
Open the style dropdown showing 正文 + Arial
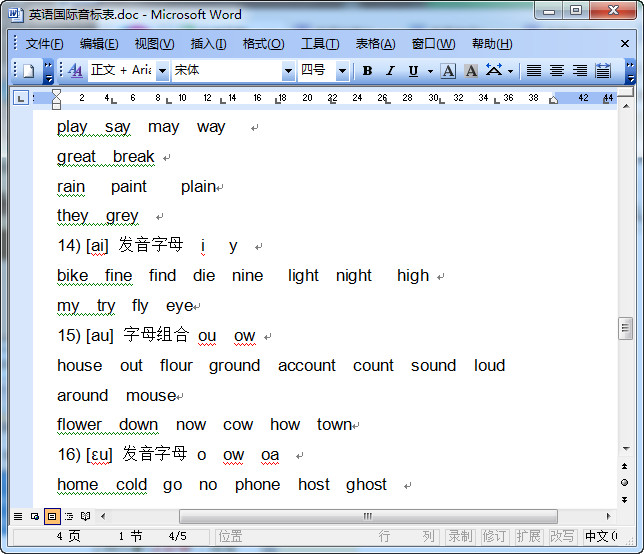point(161,71)
